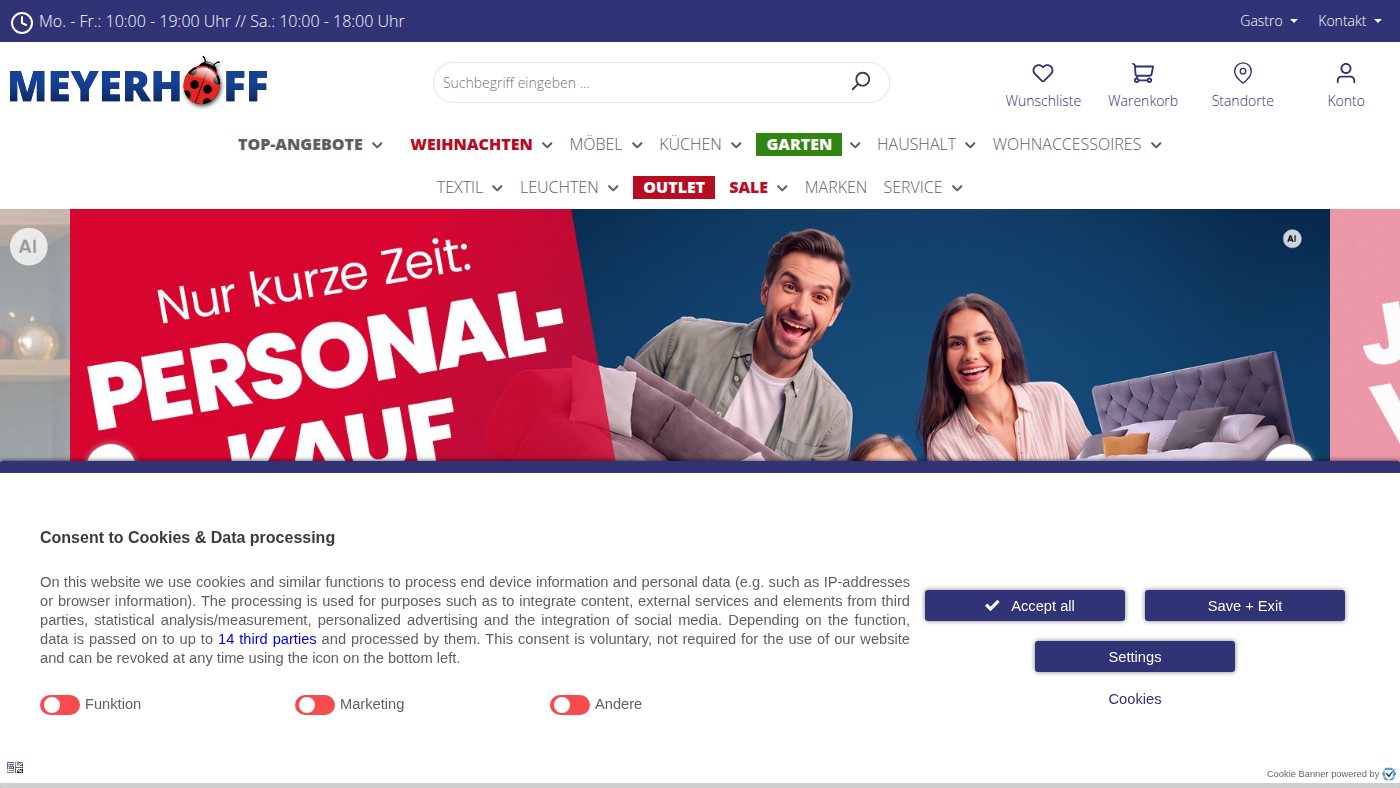Expand the Gastro dropdown
1400x788 pixels.
[1269, 21]
